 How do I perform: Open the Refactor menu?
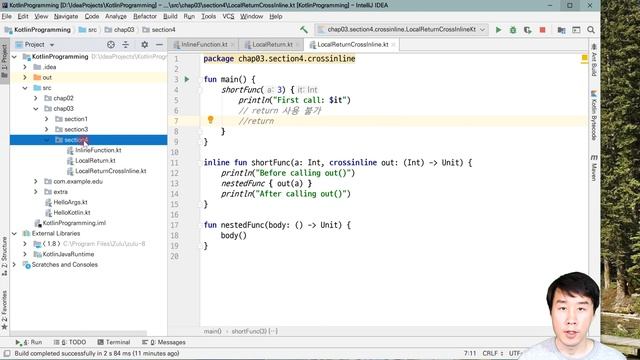[145, 16]
